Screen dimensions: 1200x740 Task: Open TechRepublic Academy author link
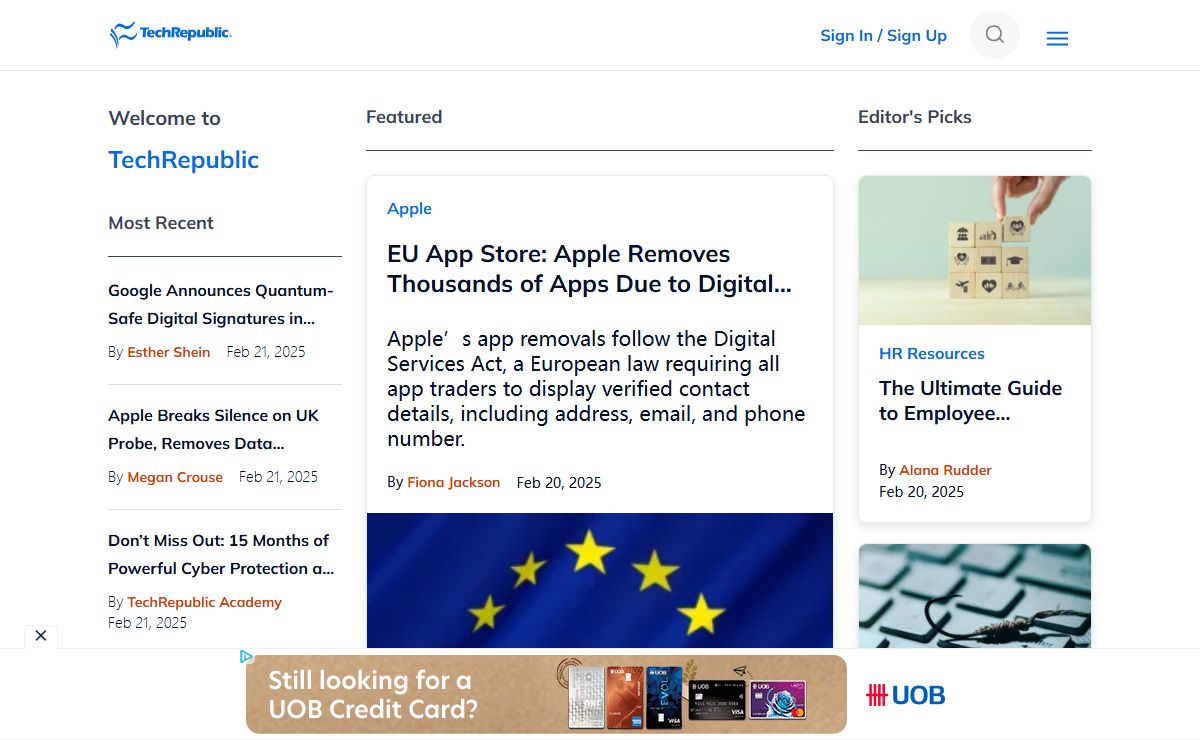click(204, 602)
